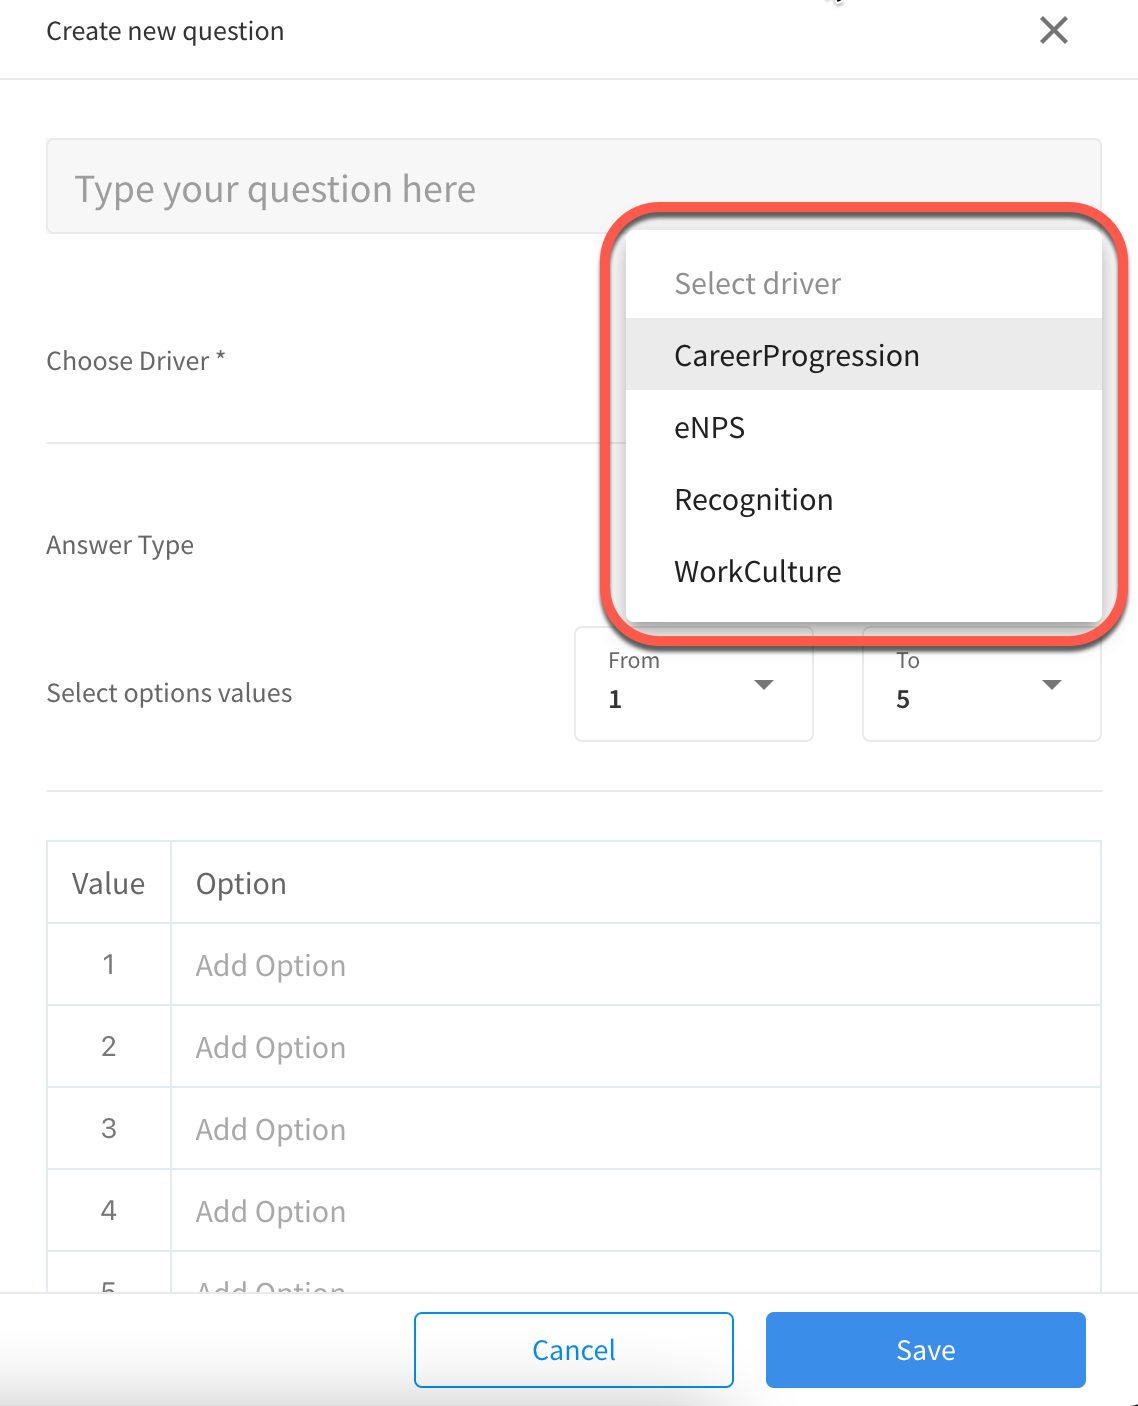Click the Choose Driver label
The width and height of the screenshot is (1138, 1406).
(136, 360)
